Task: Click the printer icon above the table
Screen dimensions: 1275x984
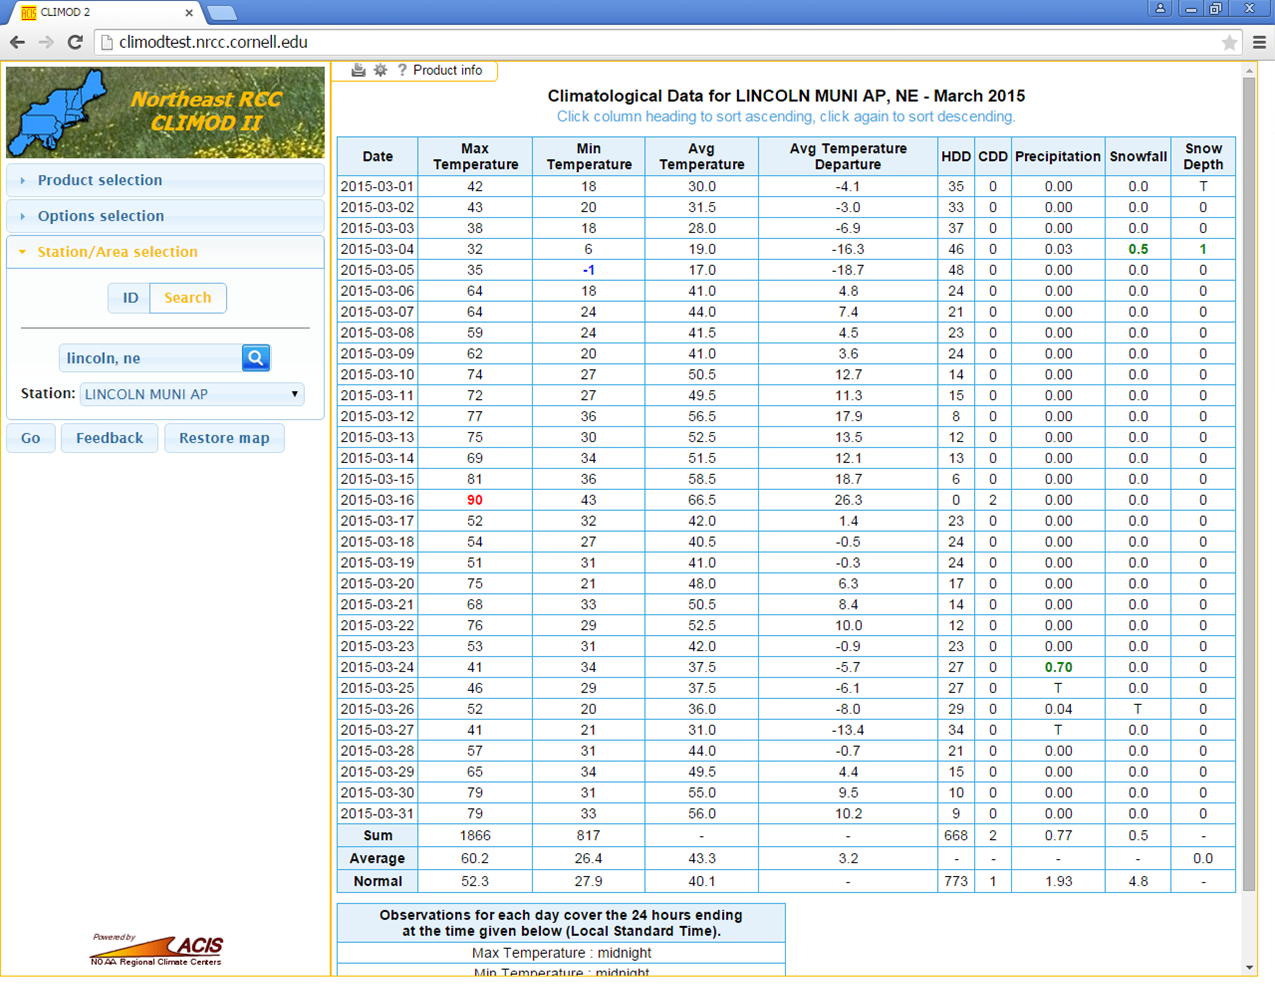Action: pyautogui.click(x=358, y=70)
